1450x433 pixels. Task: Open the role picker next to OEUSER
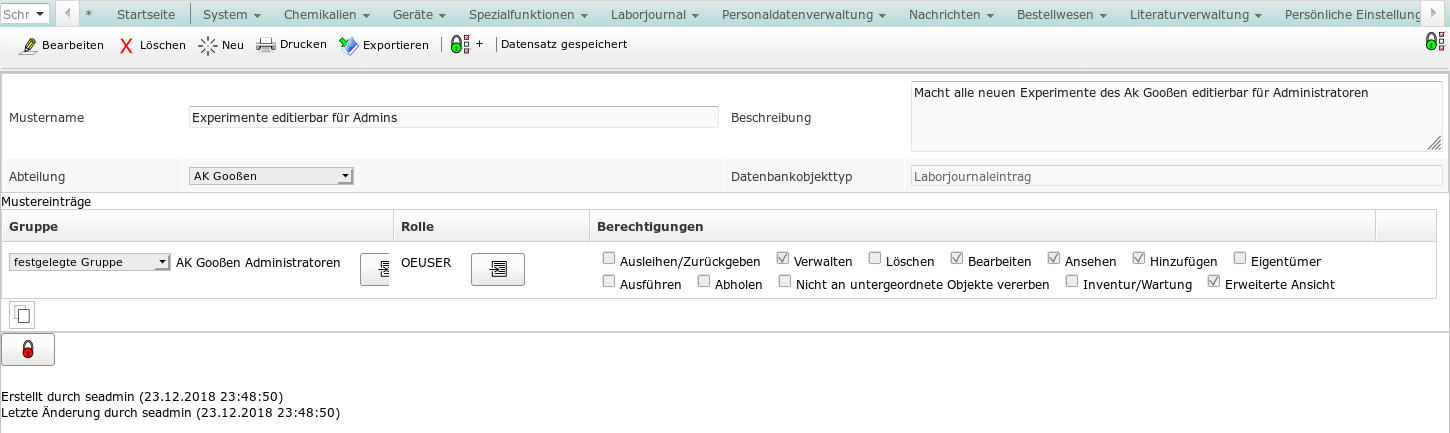(x=497, y=268)
